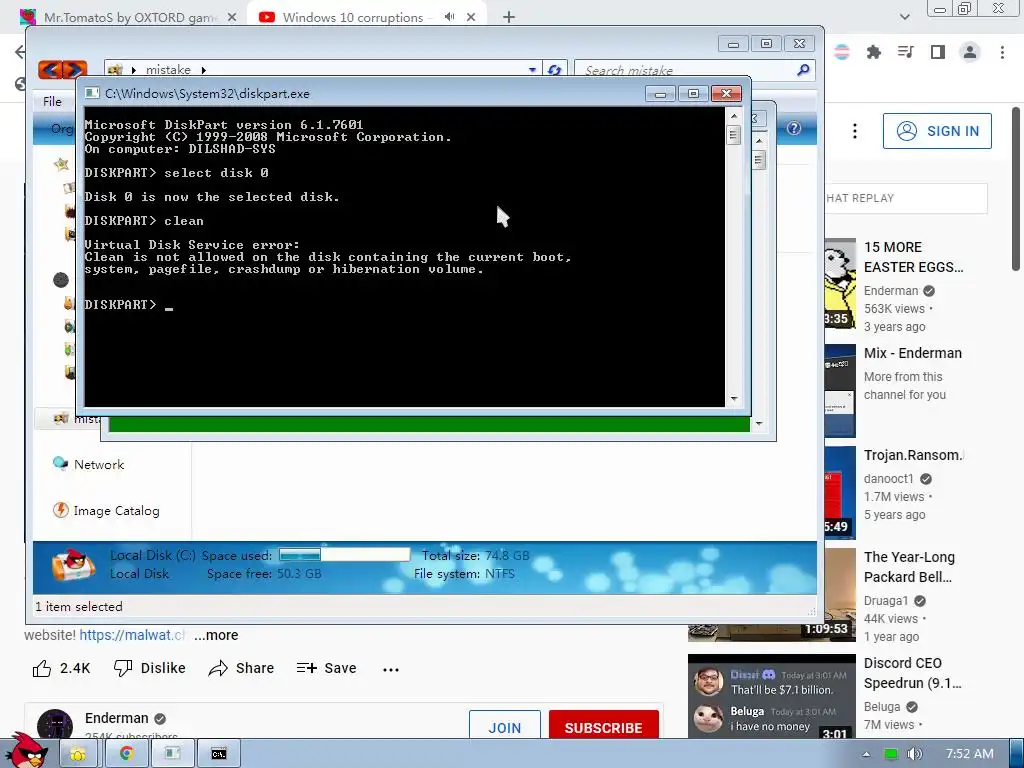The width and height of the screenshot is (1024, 768).
Task: Show hidden tray icons arrow
Action: [x=866, y=754]
